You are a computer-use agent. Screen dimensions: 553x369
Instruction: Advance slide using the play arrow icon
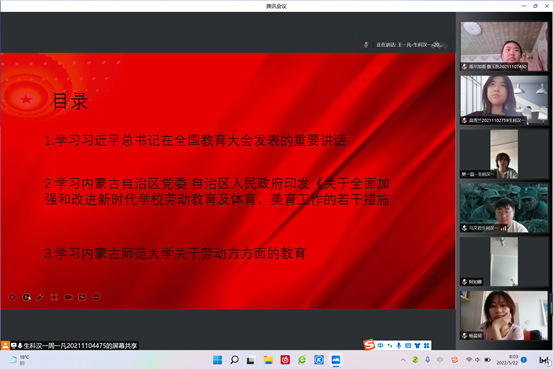click(x=26, y=297)
